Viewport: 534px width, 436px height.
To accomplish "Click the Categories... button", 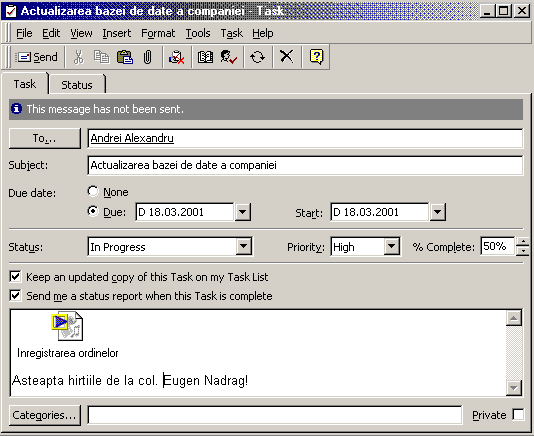I will [x=45, y=415].
